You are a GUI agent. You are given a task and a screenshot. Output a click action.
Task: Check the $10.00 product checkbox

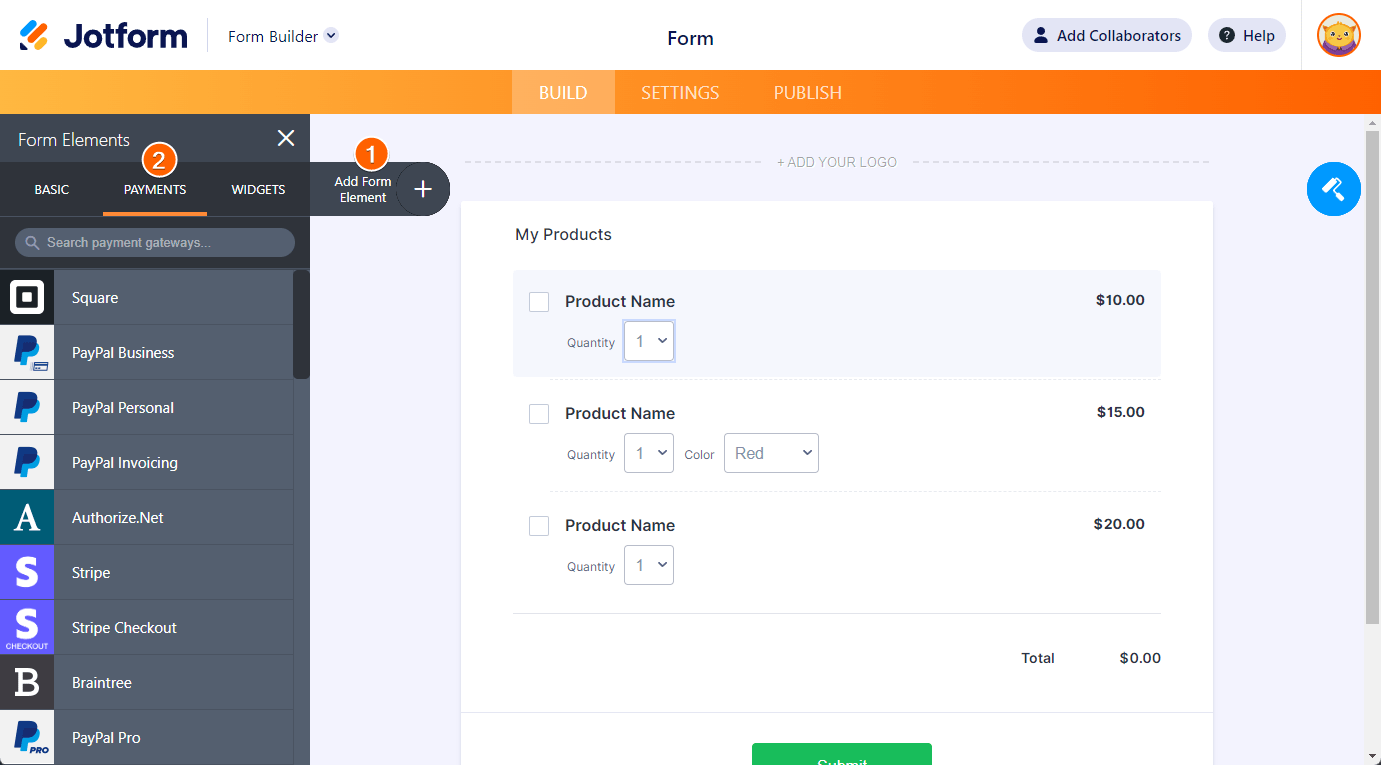click(x=539, y=302)
